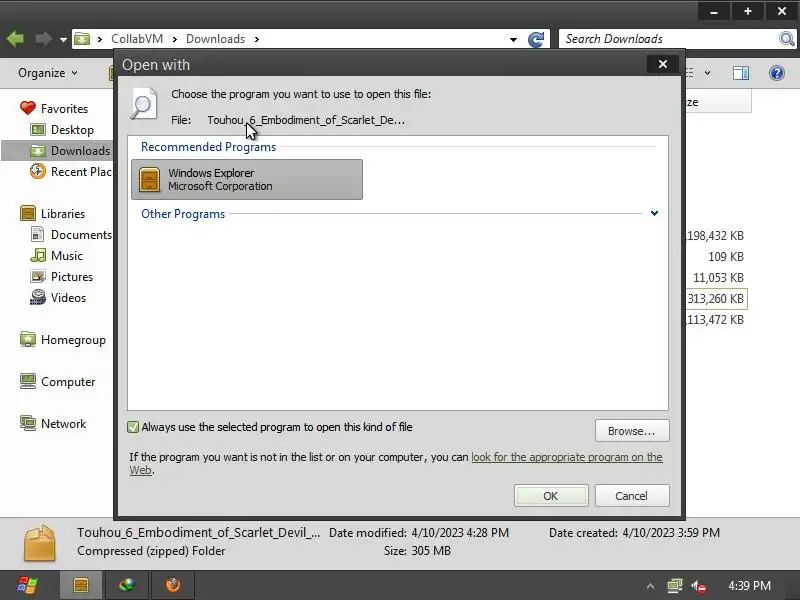Open Recent Places in Favorites
The height and width of the screenshot is (600, 800).
pyautogui.click(x=81, y=171)
